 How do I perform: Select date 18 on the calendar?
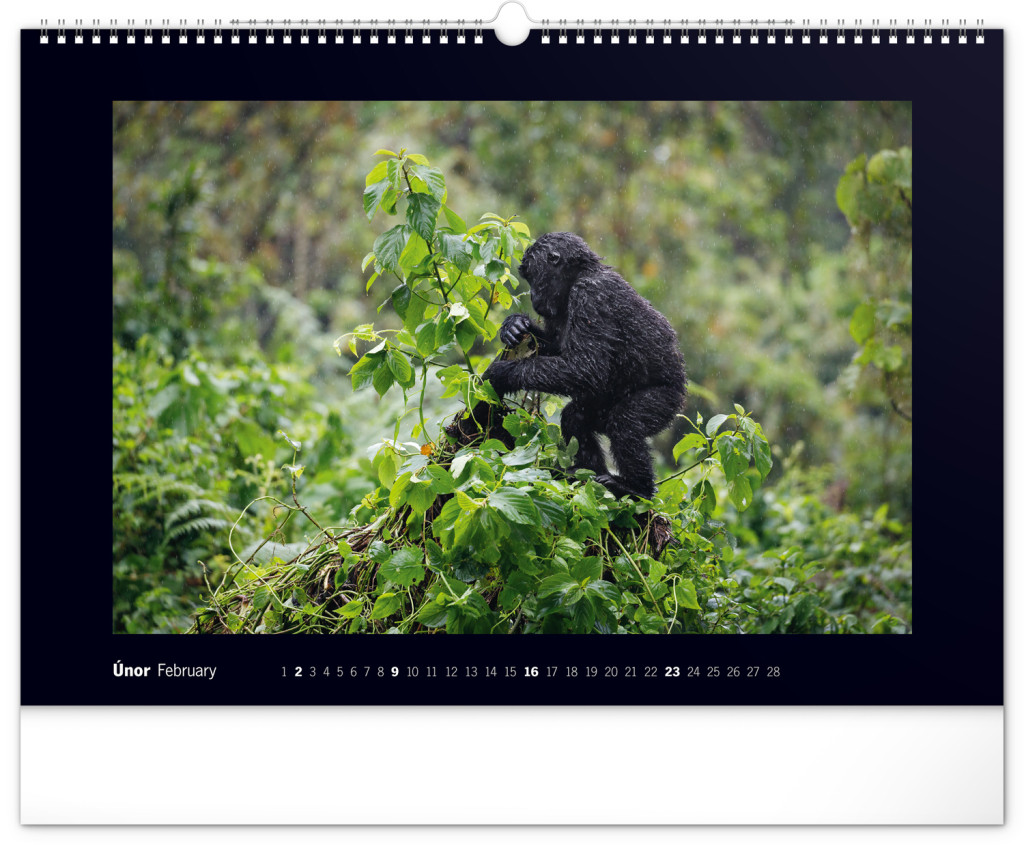pos(571,672)
